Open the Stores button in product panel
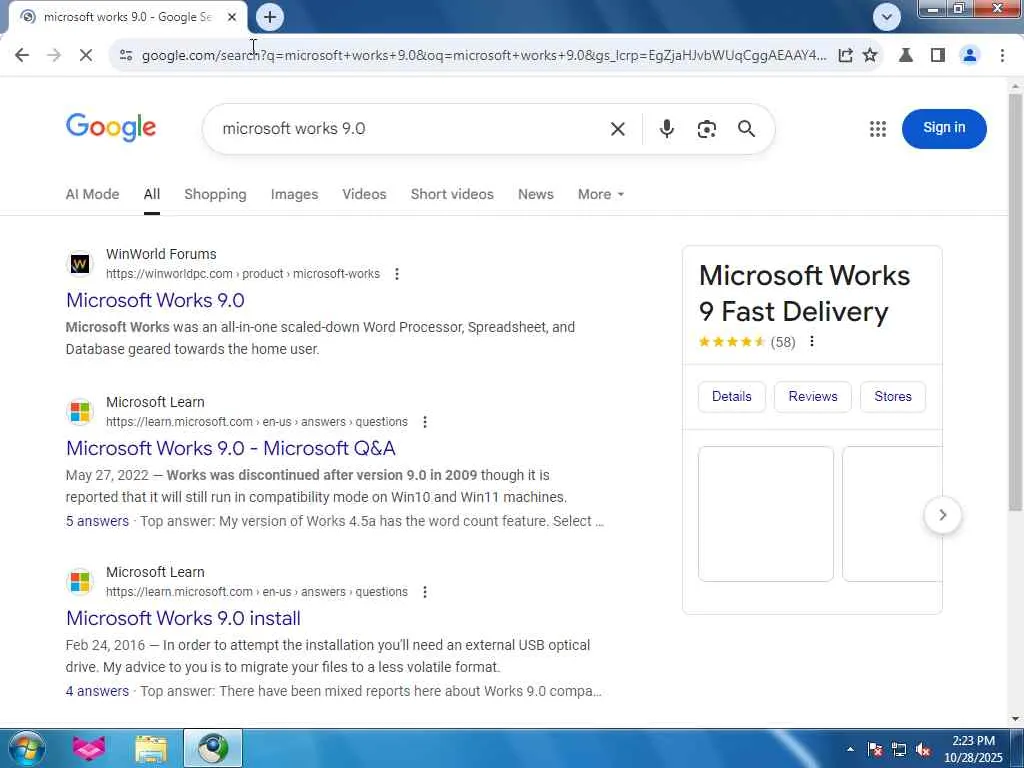The width and height of the screenshot is (1024, 768). coord(893,396)
